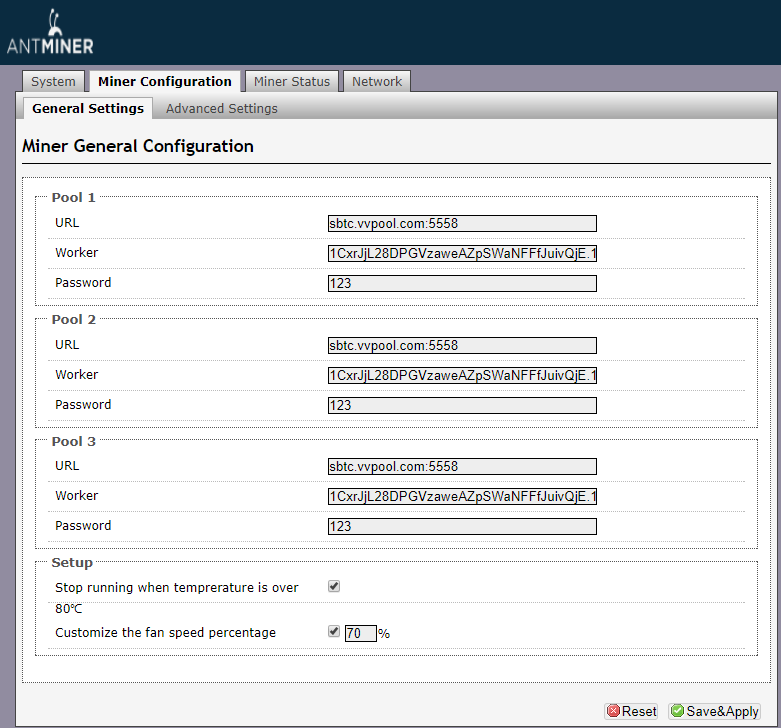Image resolution: width=781 pixels, height=728 pixels.
Task: Select the General Settings subtab
Action: pos(88,108)
